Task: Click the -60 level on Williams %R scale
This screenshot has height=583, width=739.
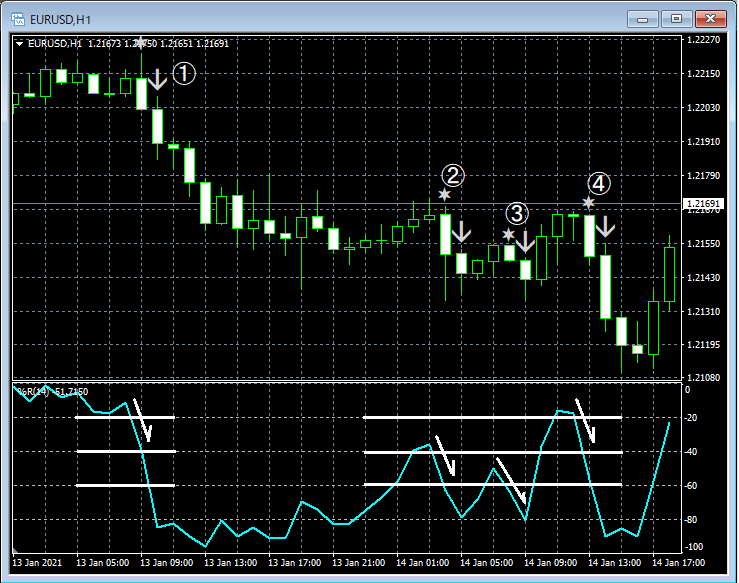Action: click(691, 486)
